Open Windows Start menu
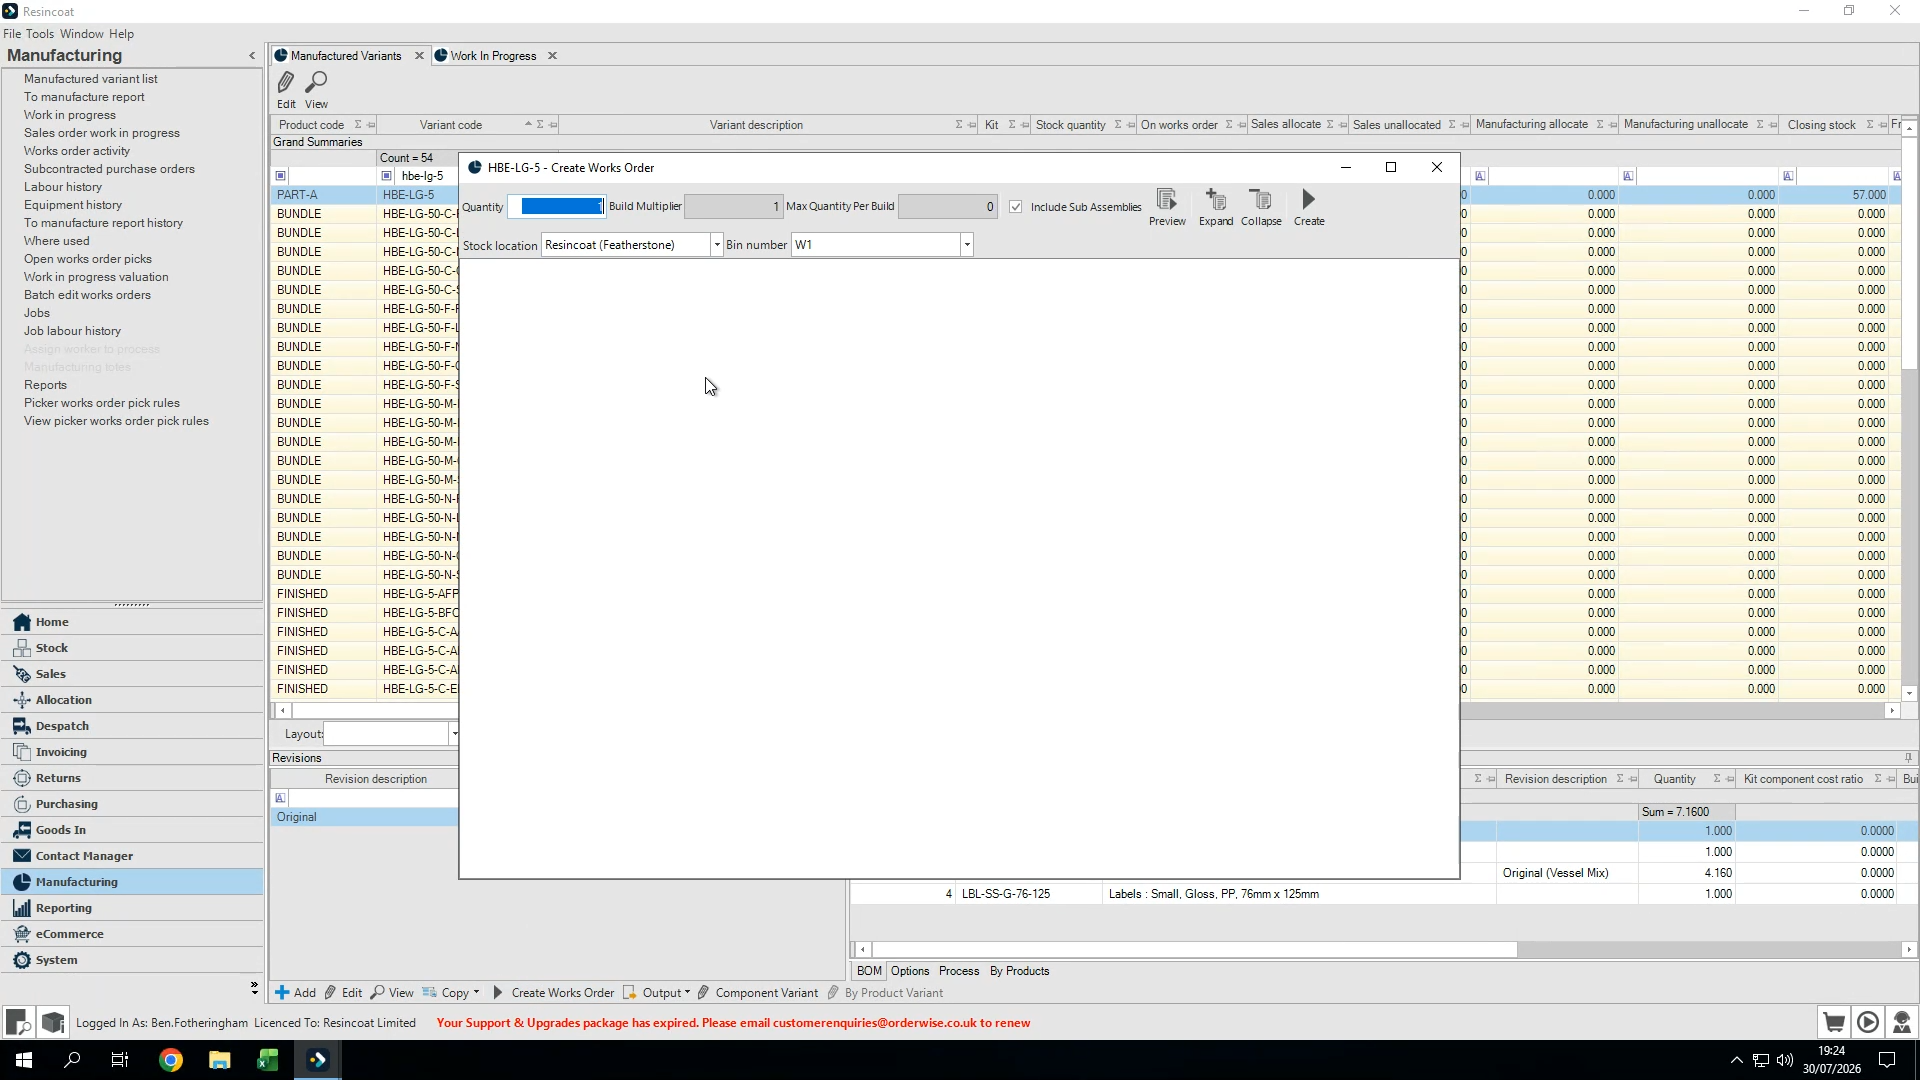 24,1060
